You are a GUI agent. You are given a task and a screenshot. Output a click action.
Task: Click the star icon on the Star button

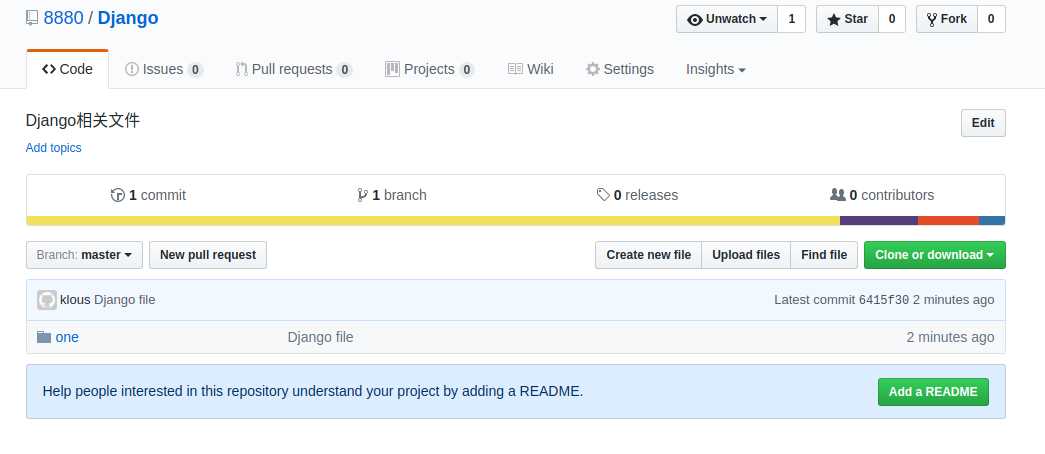click(x=834, y=19)
